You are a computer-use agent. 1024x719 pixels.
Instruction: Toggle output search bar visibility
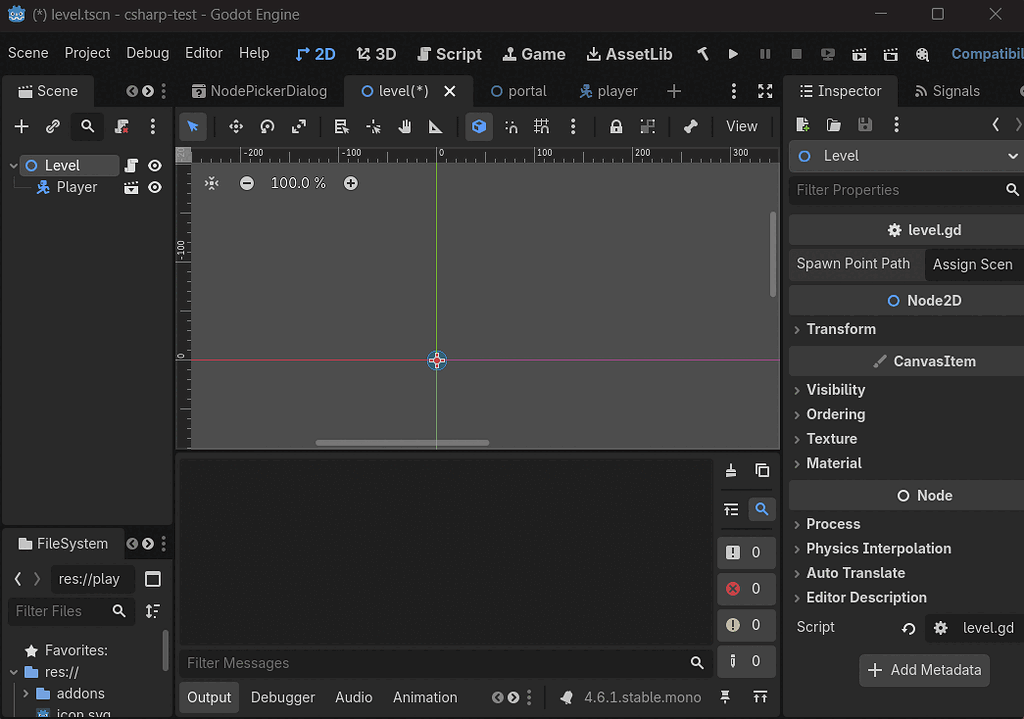[x=761, y=509]
